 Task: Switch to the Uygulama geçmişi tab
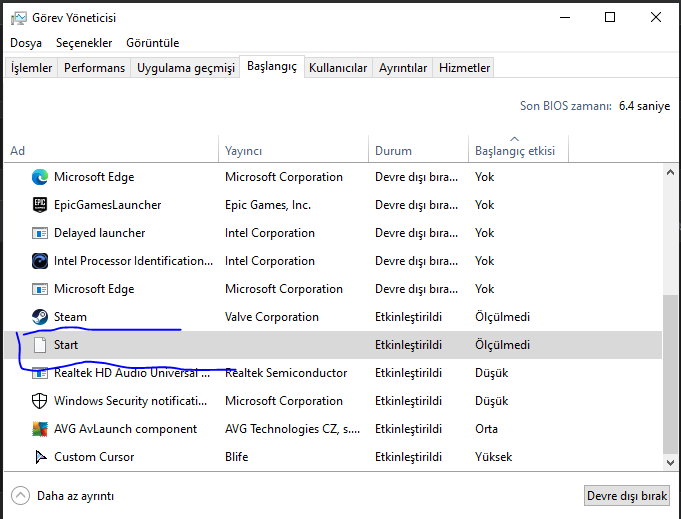185,68
